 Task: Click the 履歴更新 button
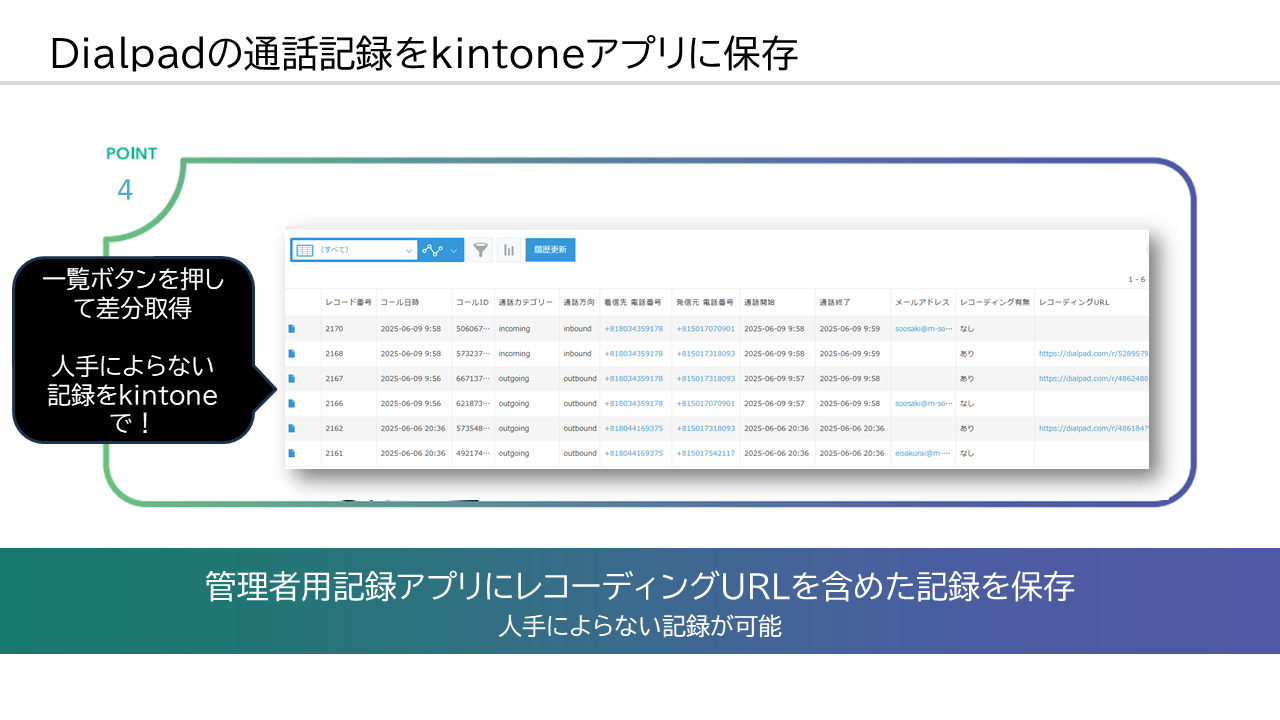tap(550, 250)
